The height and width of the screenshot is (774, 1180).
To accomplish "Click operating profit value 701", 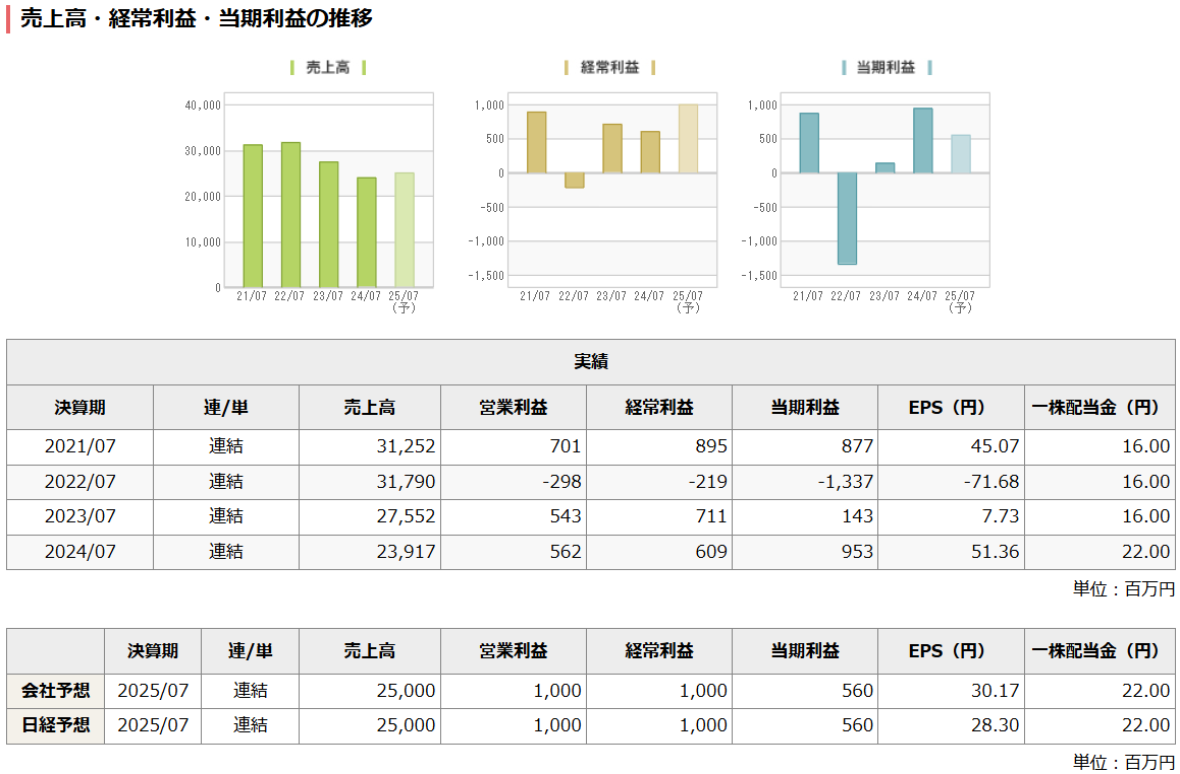I will pos(565,446).
